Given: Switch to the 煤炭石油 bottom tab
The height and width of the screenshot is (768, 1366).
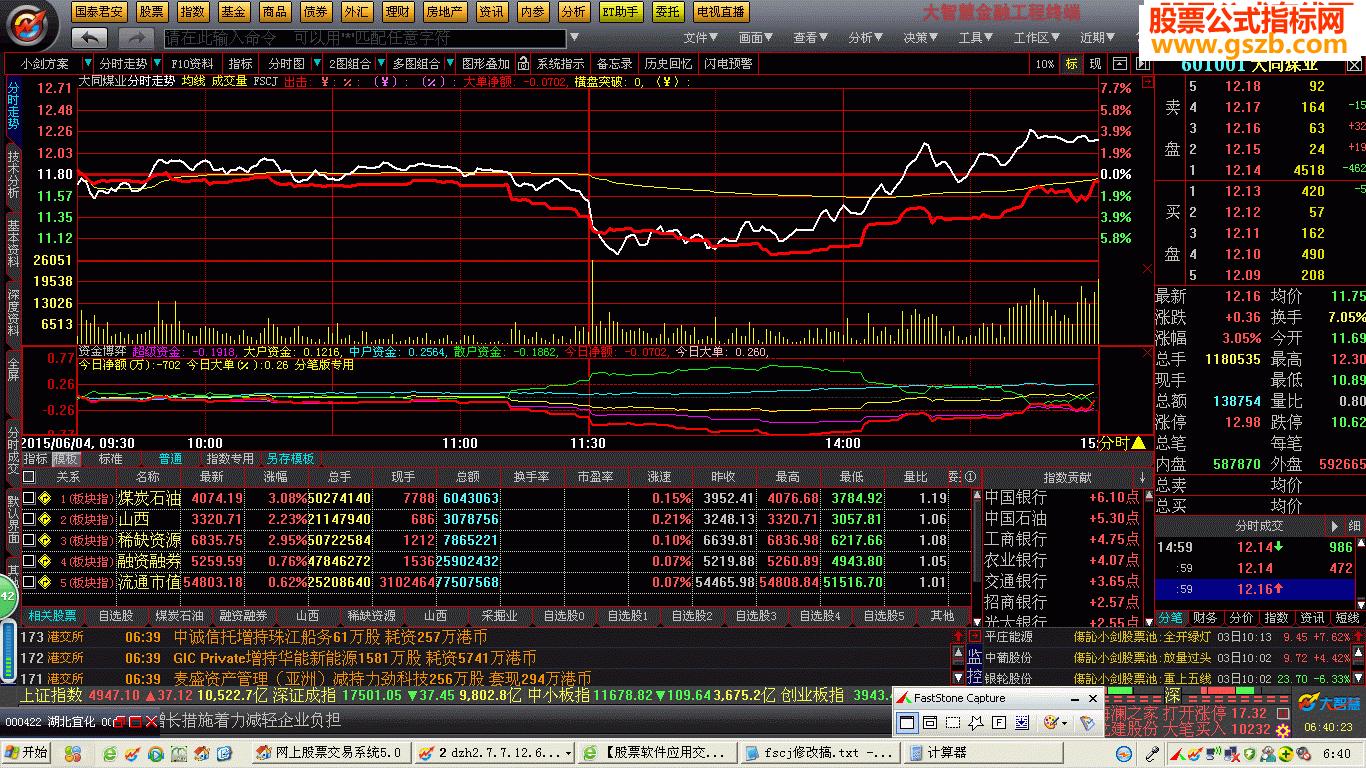Looking at the screenshot, I should tap(179, 616).
